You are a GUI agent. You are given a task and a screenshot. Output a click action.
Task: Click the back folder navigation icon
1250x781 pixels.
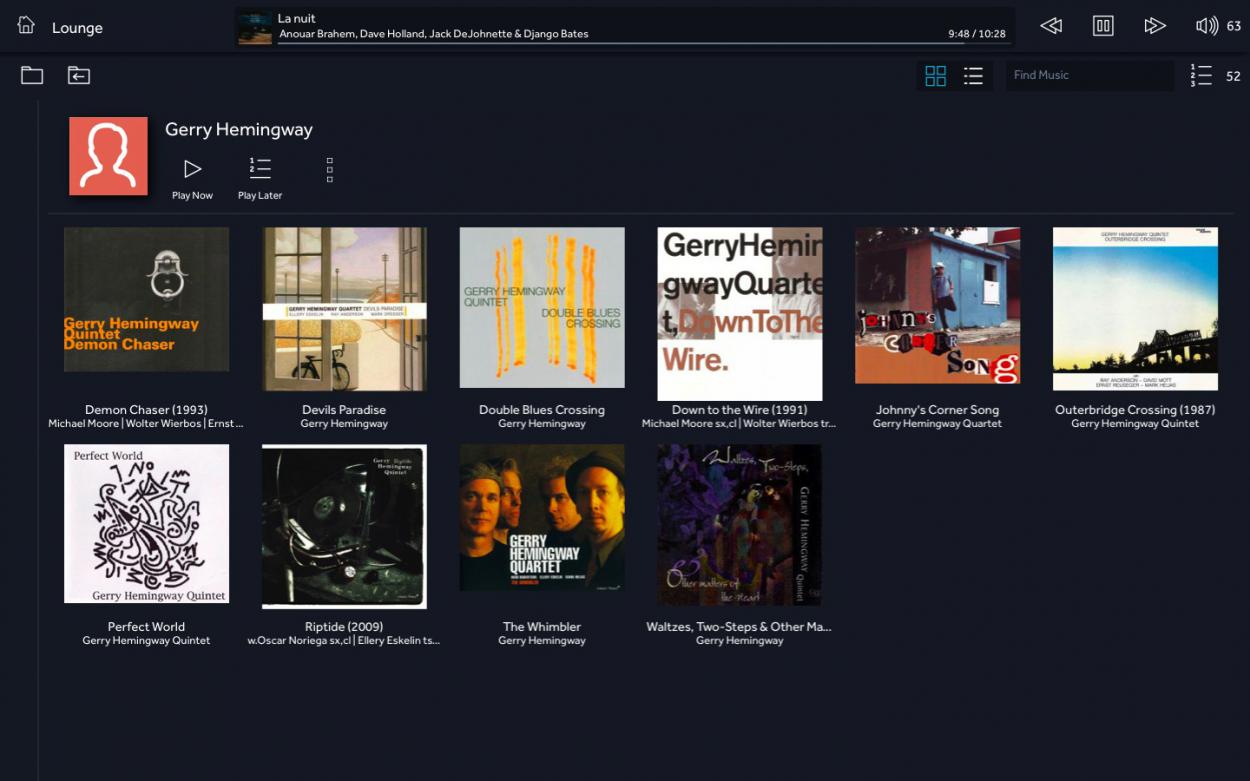79,75
